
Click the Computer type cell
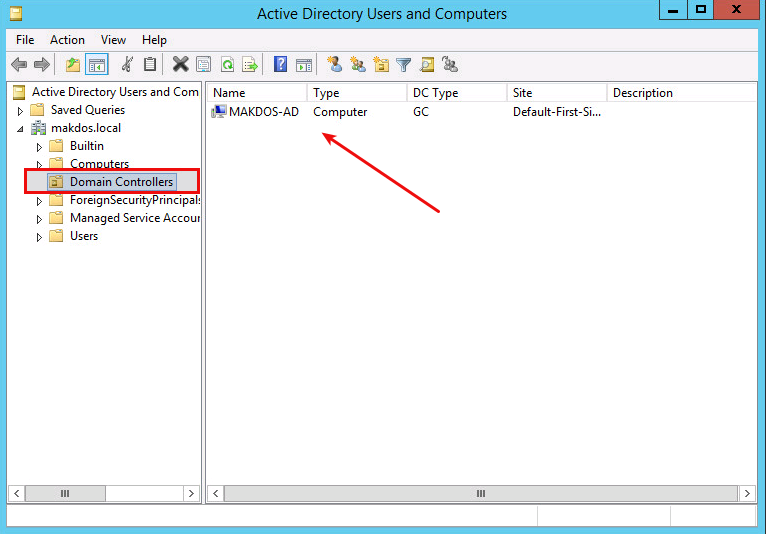tap(340, 112)
